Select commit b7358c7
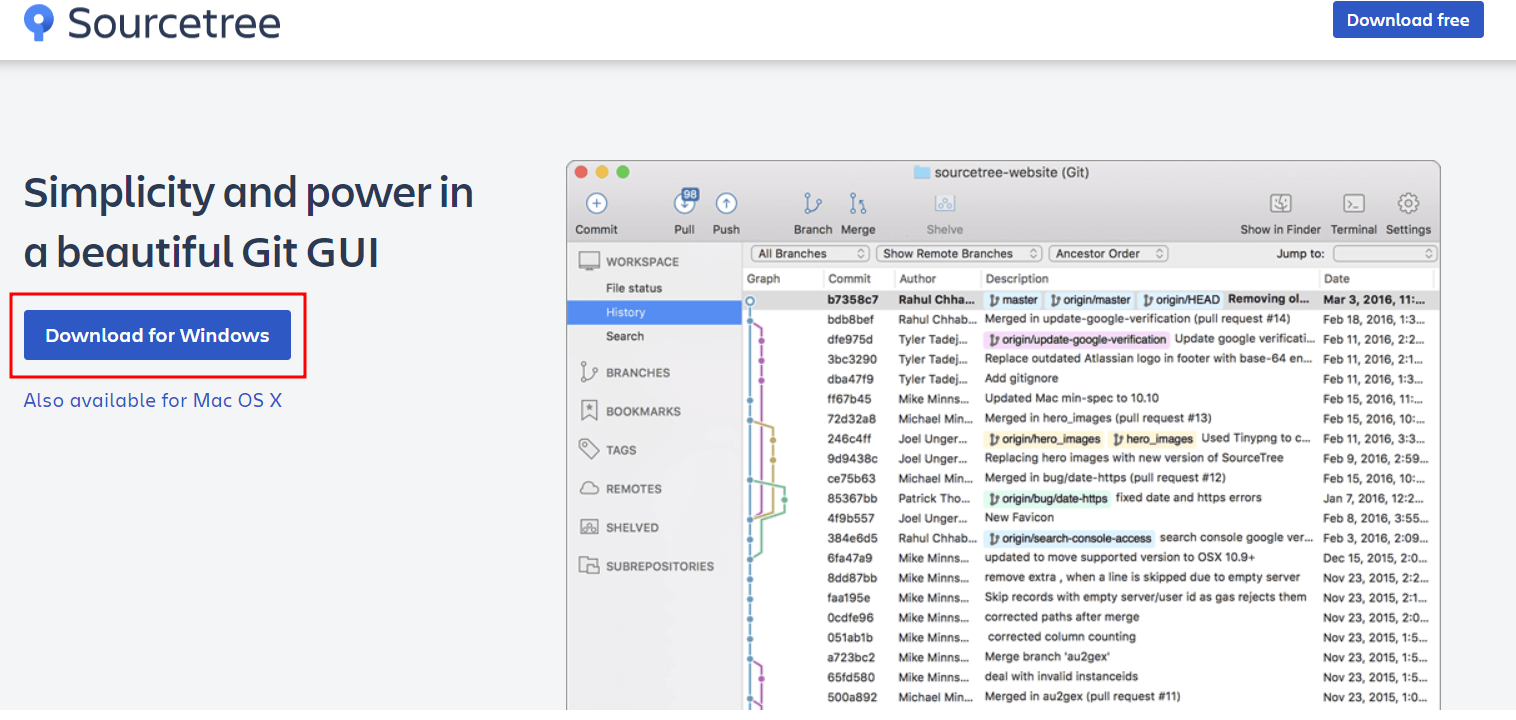The width and height of the screenshot is (1516, 720). pos(1091,299)
